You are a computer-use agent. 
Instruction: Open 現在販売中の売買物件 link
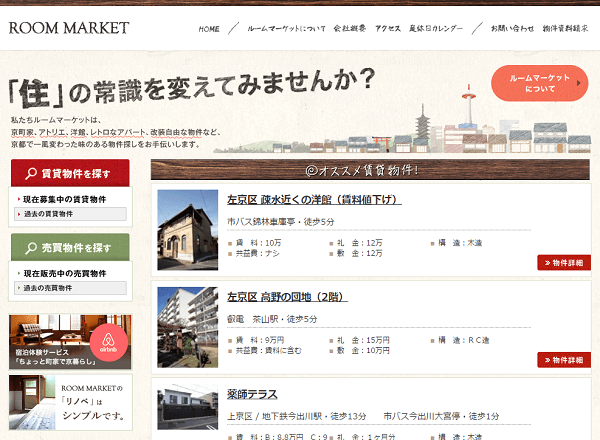(x=64, y=273)
